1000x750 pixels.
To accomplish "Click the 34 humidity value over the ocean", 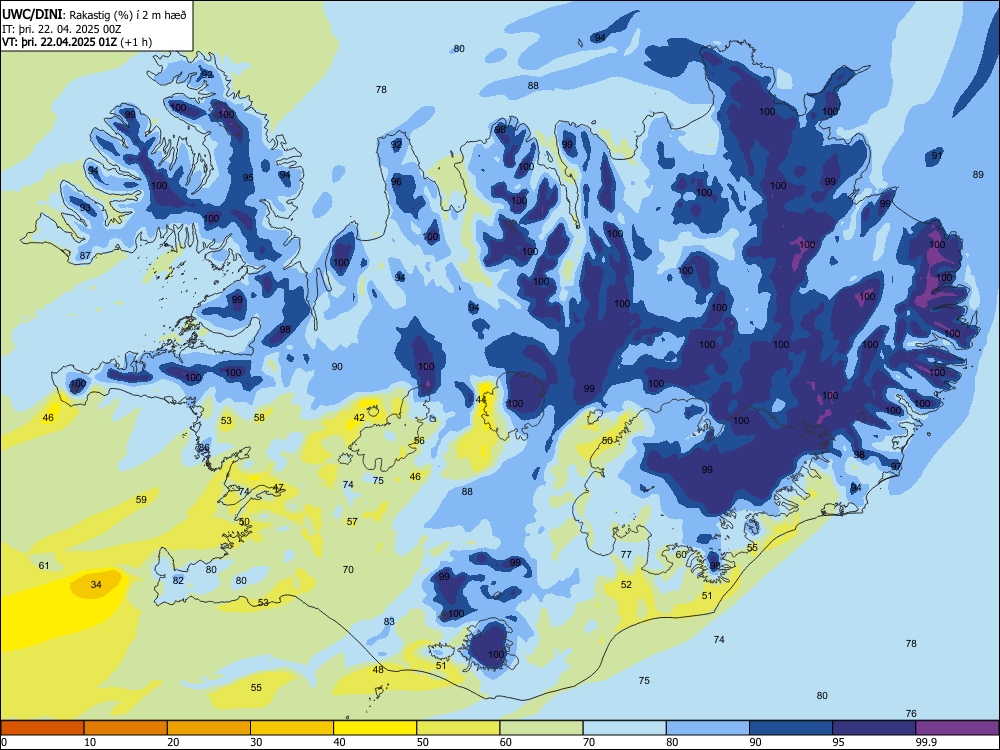I will coord(96,584).
